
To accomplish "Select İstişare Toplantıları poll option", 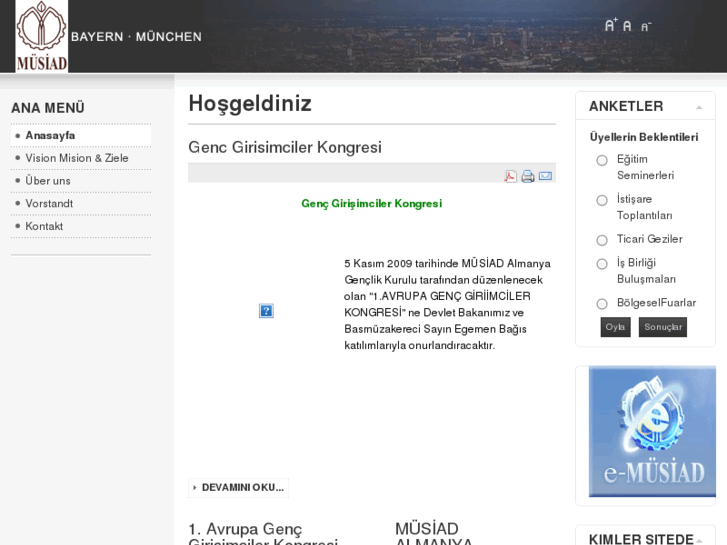I will coord(602,200).
